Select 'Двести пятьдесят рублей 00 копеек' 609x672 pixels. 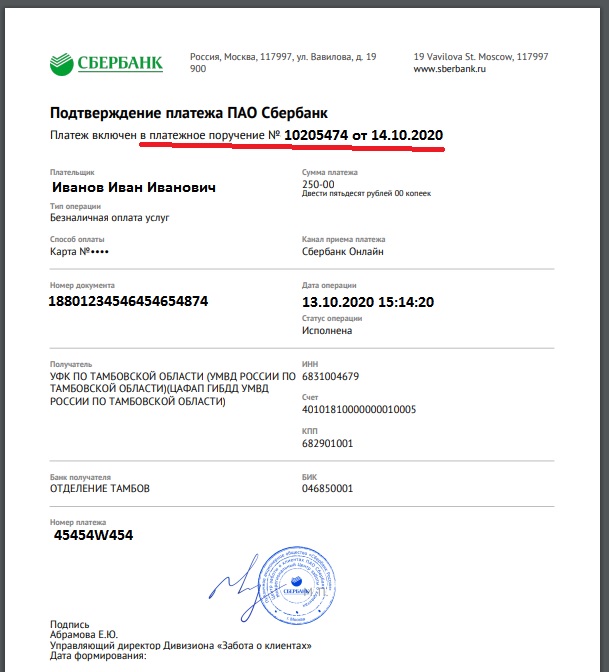tap(366, 194)
